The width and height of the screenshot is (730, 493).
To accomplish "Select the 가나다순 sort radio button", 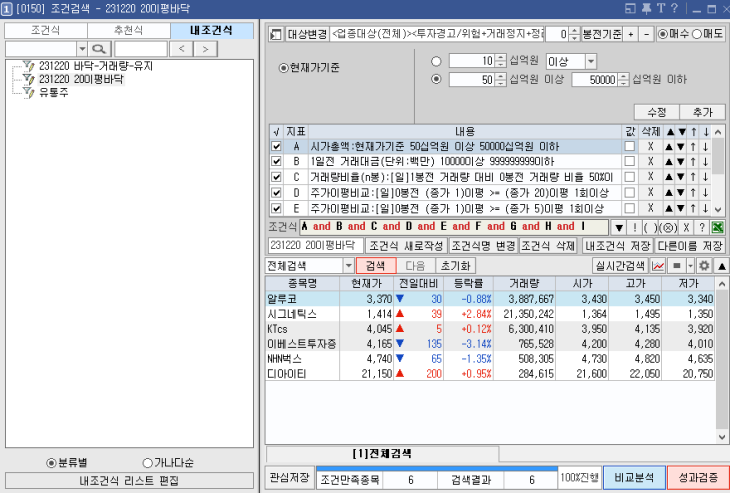I will [x=148, y=462].
